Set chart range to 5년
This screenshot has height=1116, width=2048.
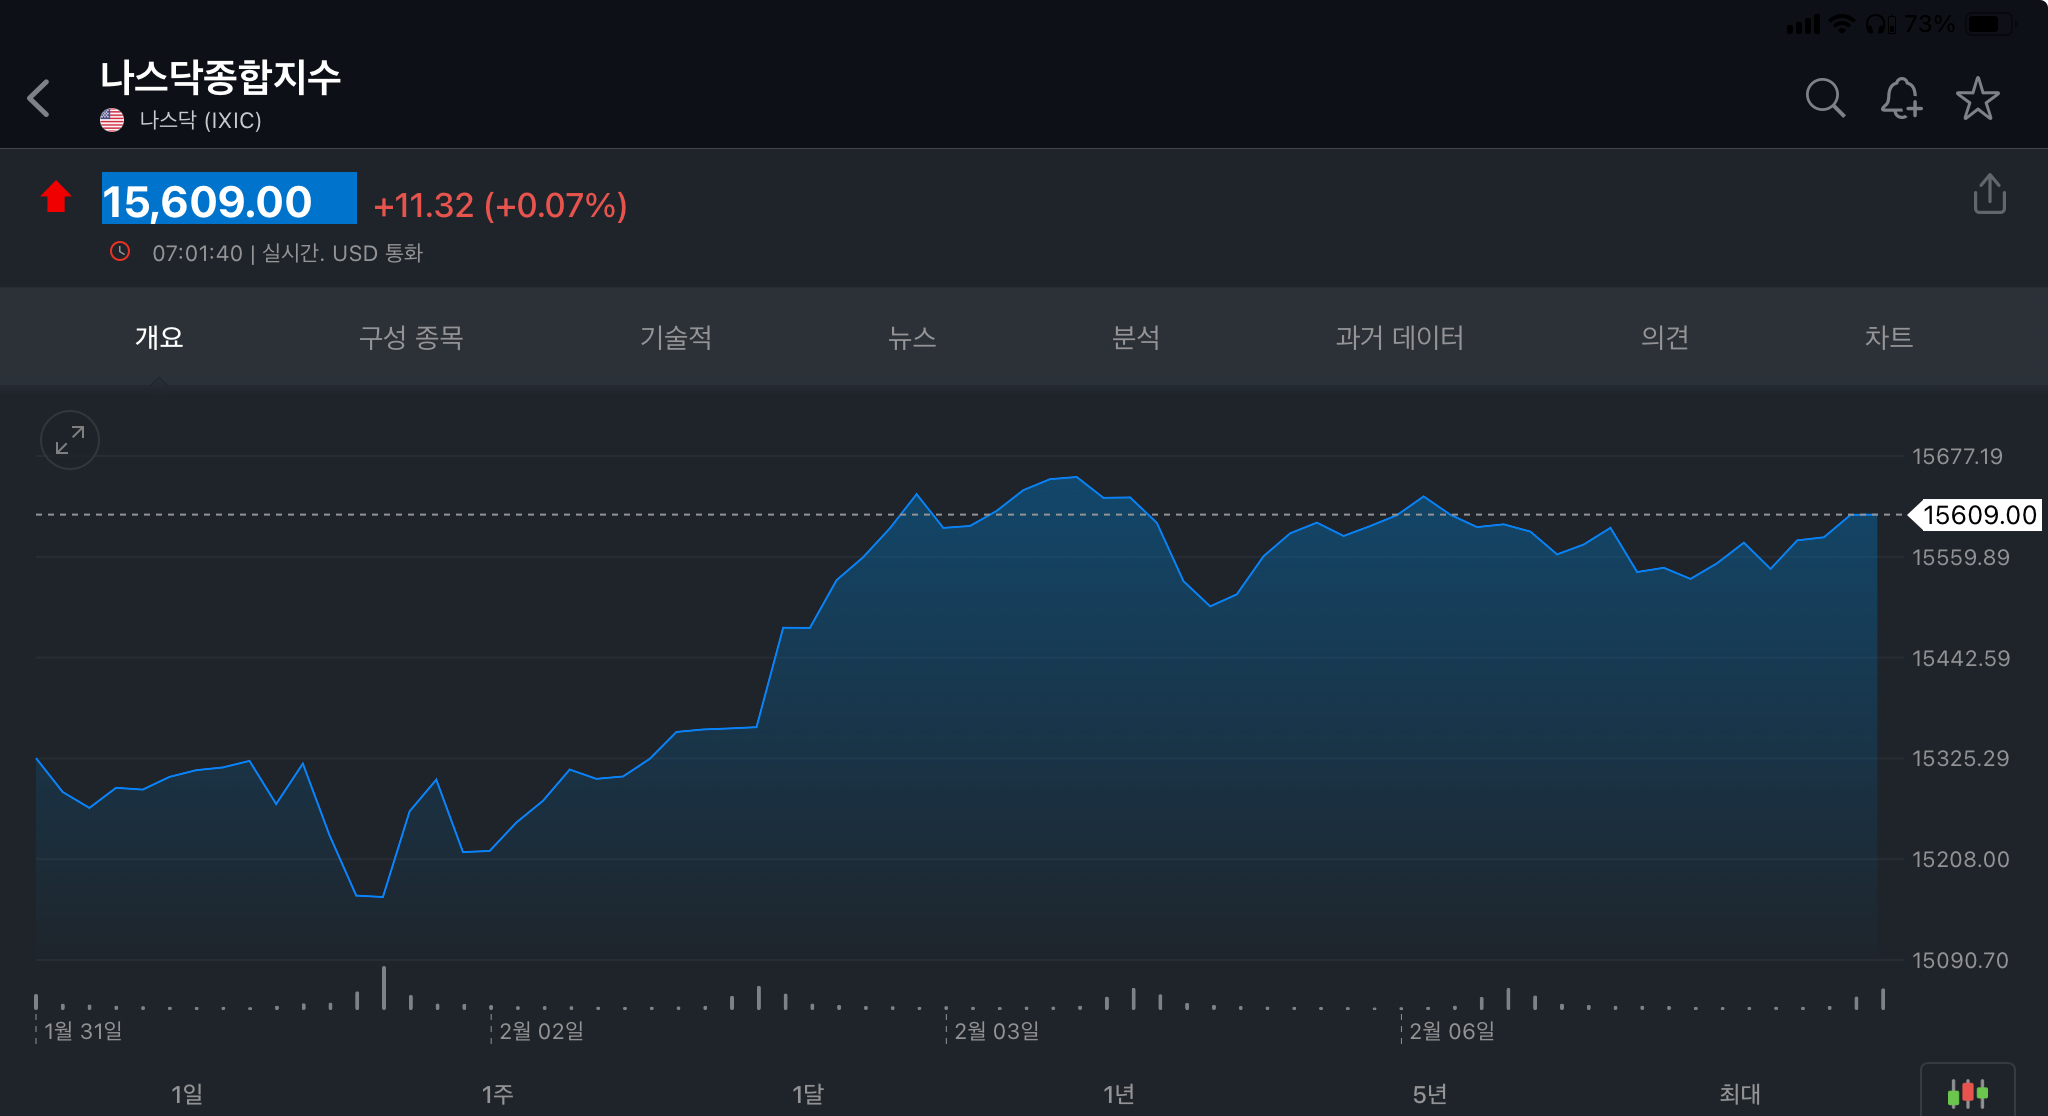click(1430, 1094)
